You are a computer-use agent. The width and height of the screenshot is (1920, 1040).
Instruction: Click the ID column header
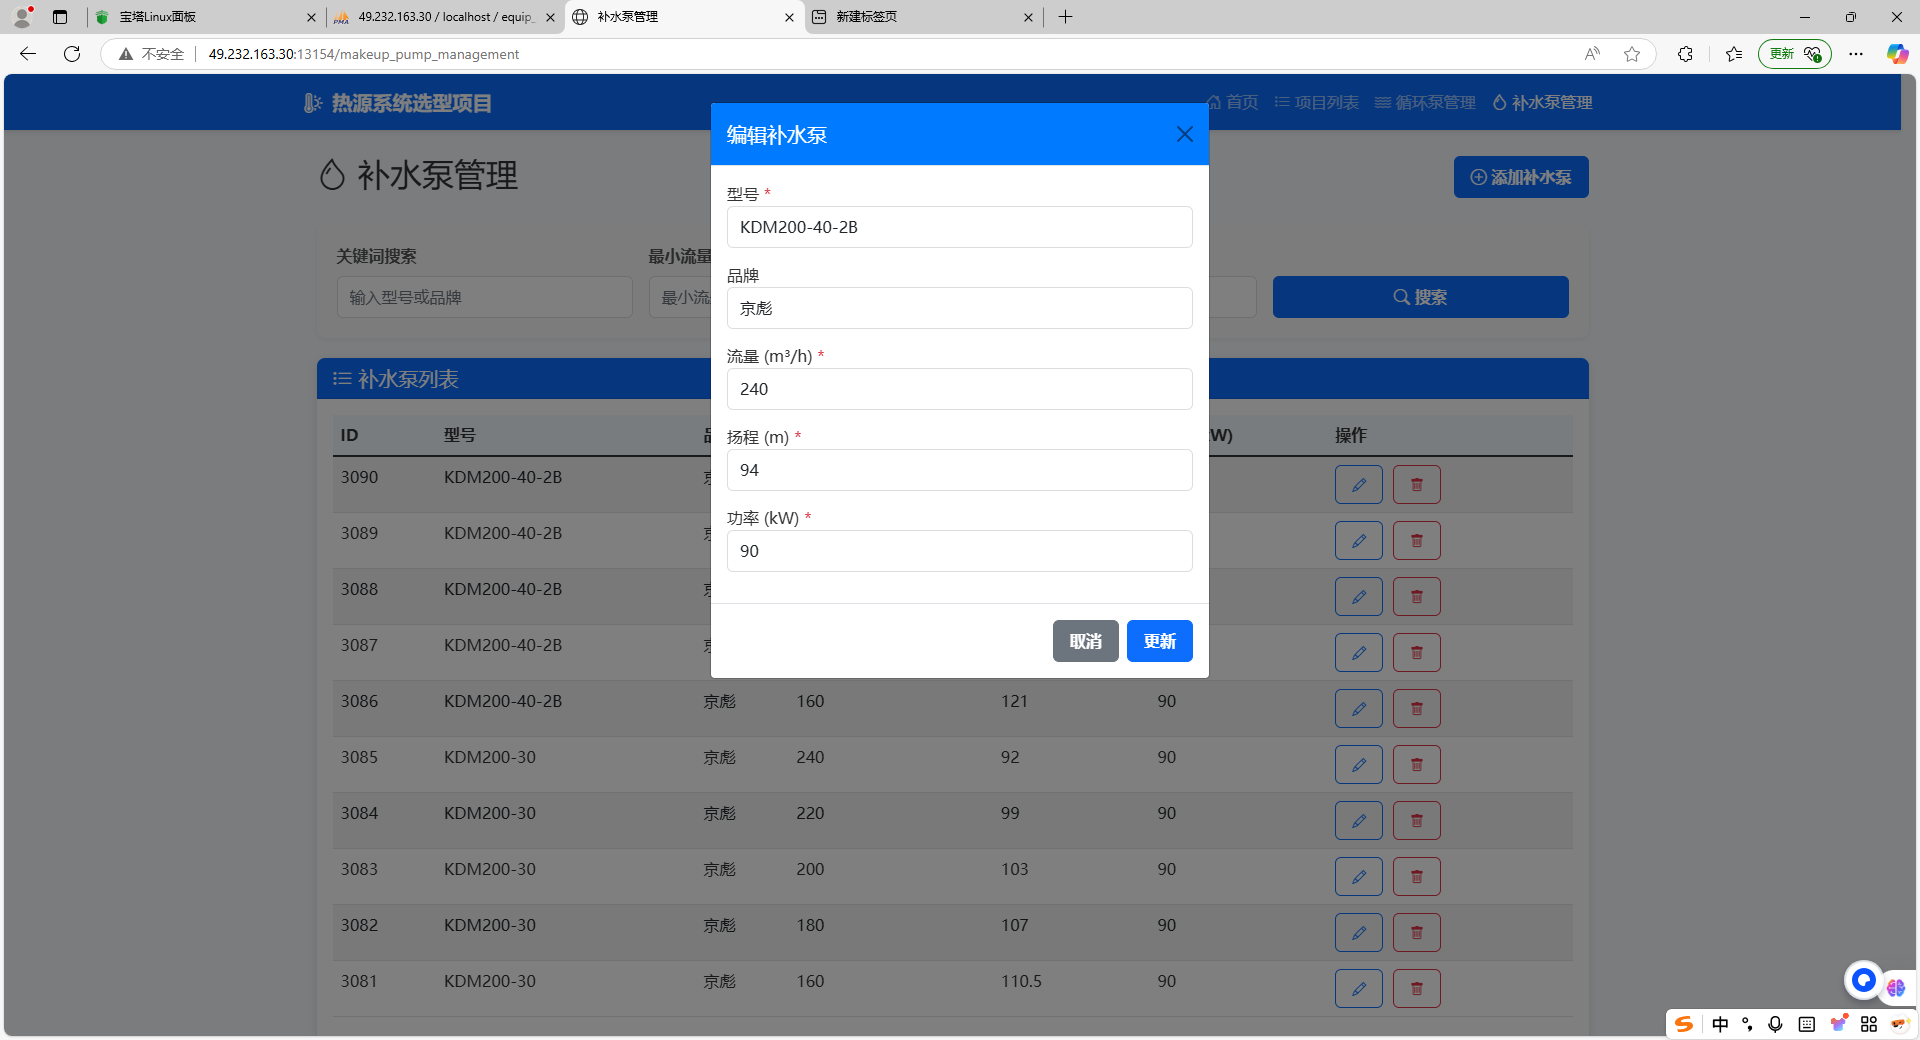tap(349, 435)
